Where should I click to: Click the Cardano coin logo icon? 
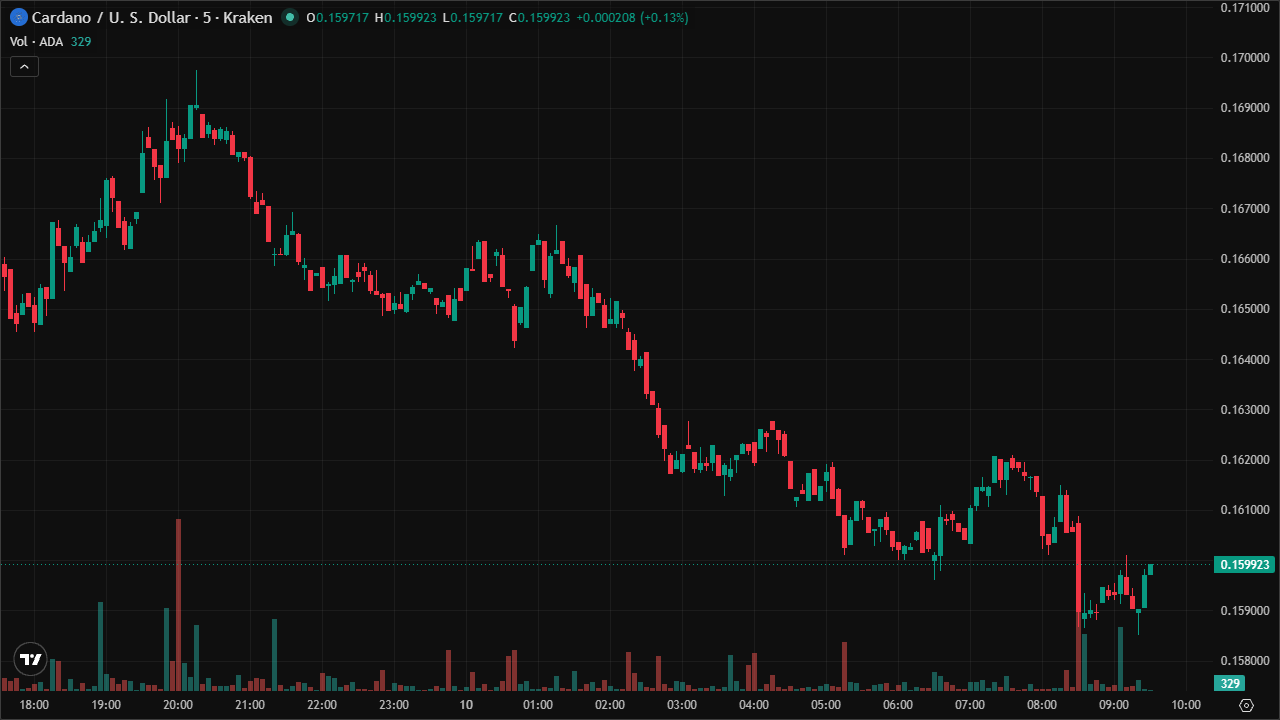pyautogui.click(x=18, y=17)
